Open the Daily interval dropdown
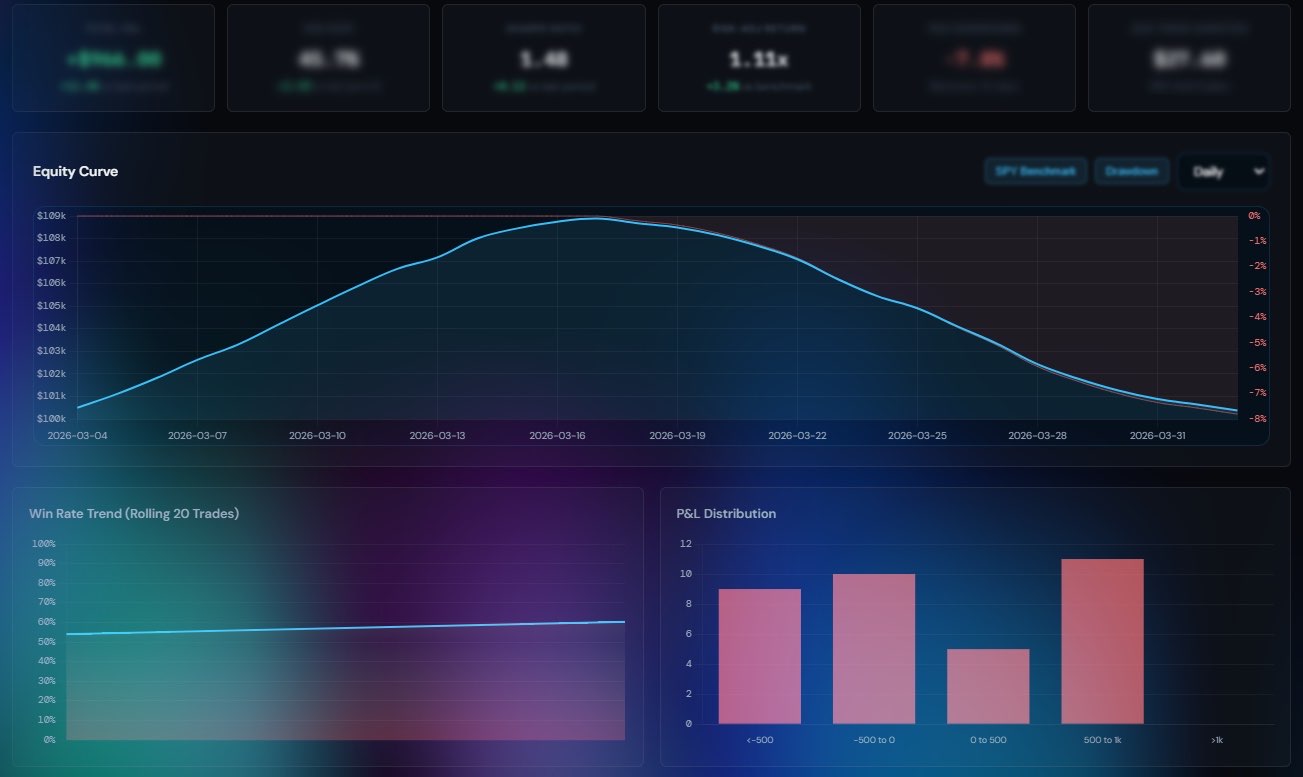1303x777 pixels. pyautogui.click(x=1223, y=171)
